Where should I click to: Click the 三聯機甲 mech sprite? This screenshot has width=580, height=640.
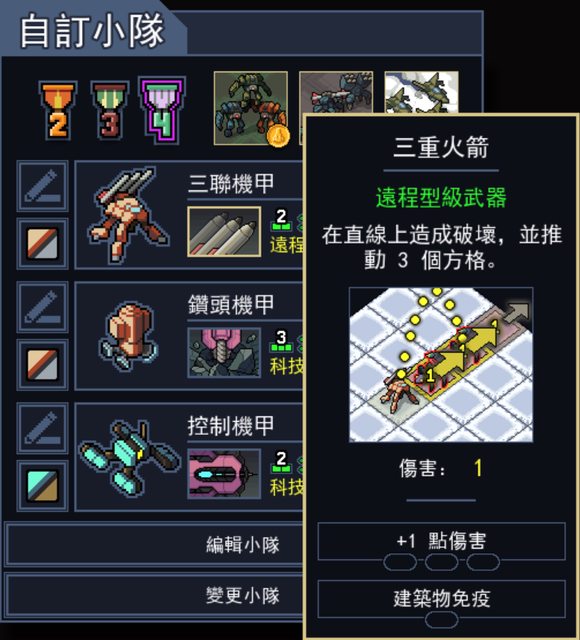pyautogui.click(x=128, y=214)
